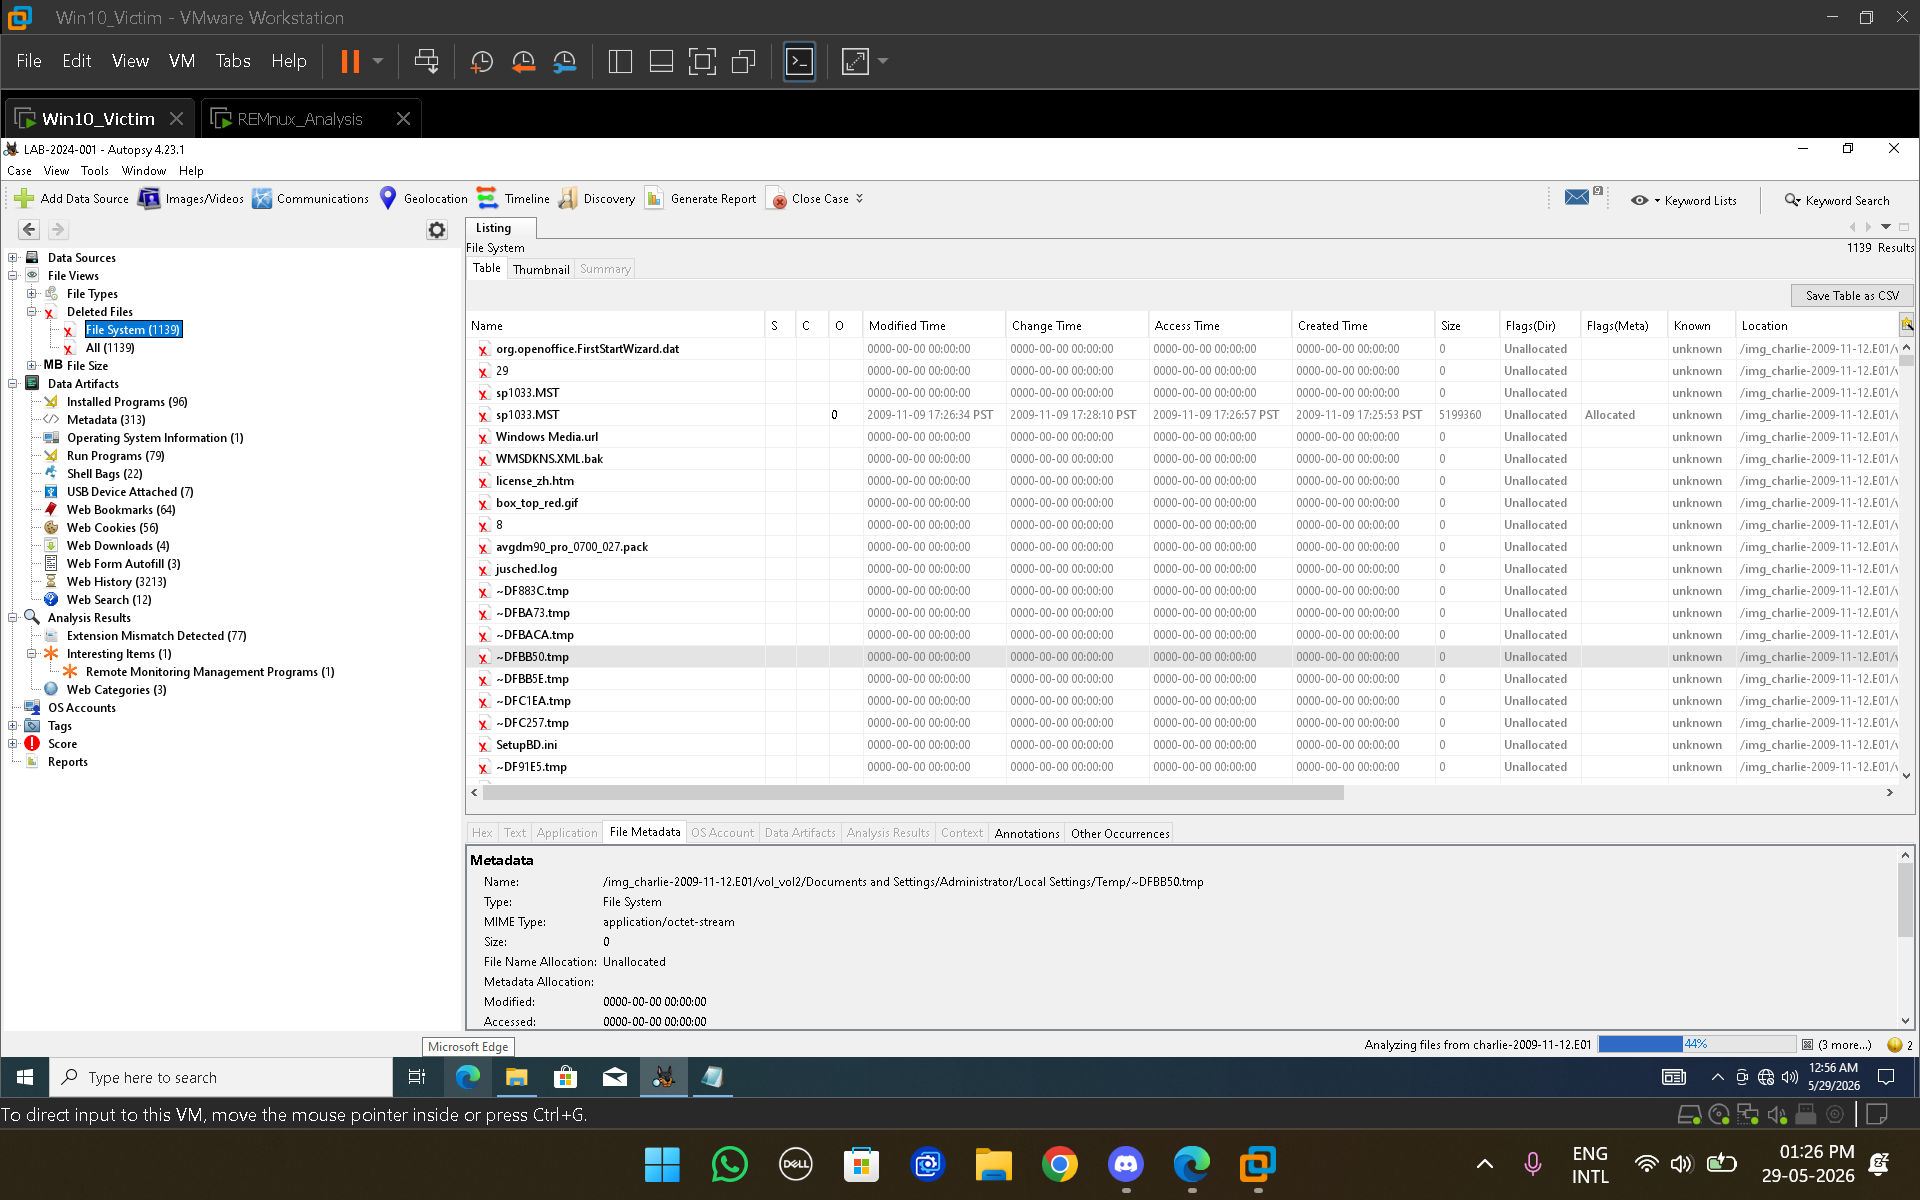
Task: Select the USB Device Attached (7) node
Action: tap(130, 492)
